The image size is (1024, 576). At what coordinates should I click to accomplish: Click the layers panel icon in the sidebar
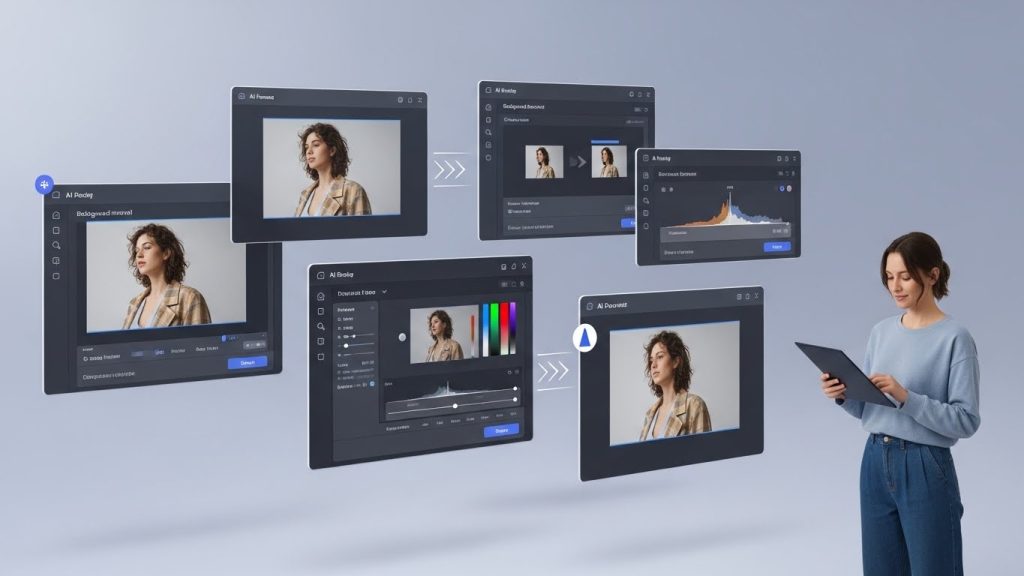click(56, 260)
